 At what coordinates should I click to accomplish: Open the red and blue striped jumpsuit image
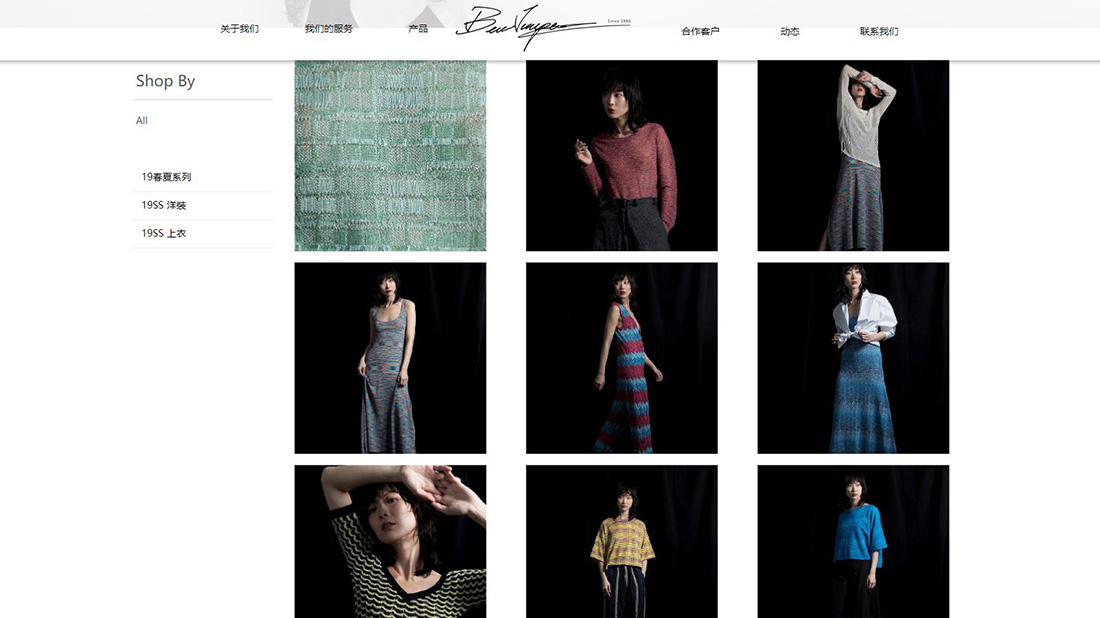(622, 358)
